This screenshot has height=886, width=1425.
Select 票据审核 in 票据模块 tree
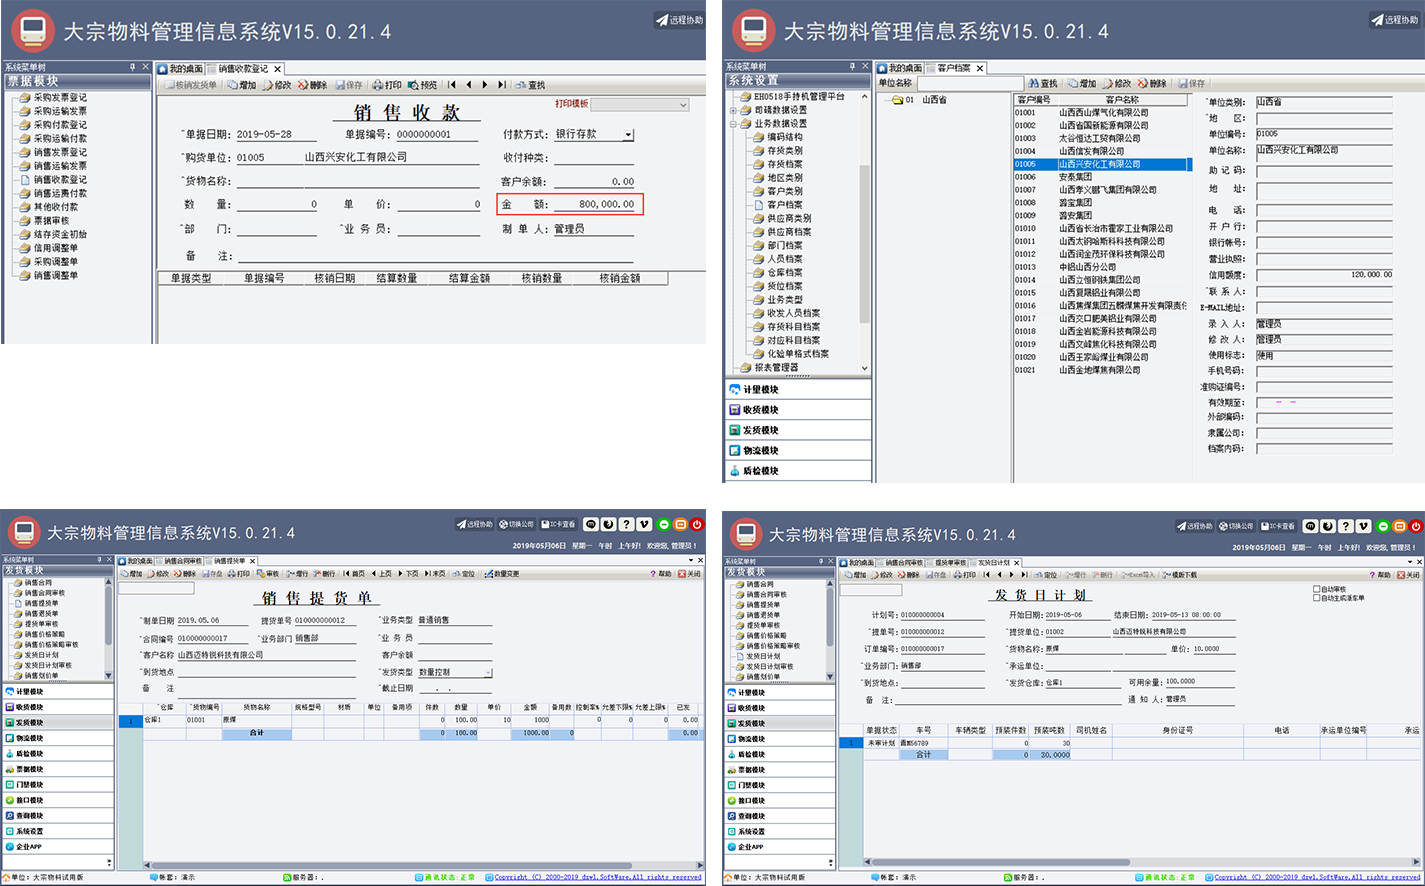click(x=51, y=221)
